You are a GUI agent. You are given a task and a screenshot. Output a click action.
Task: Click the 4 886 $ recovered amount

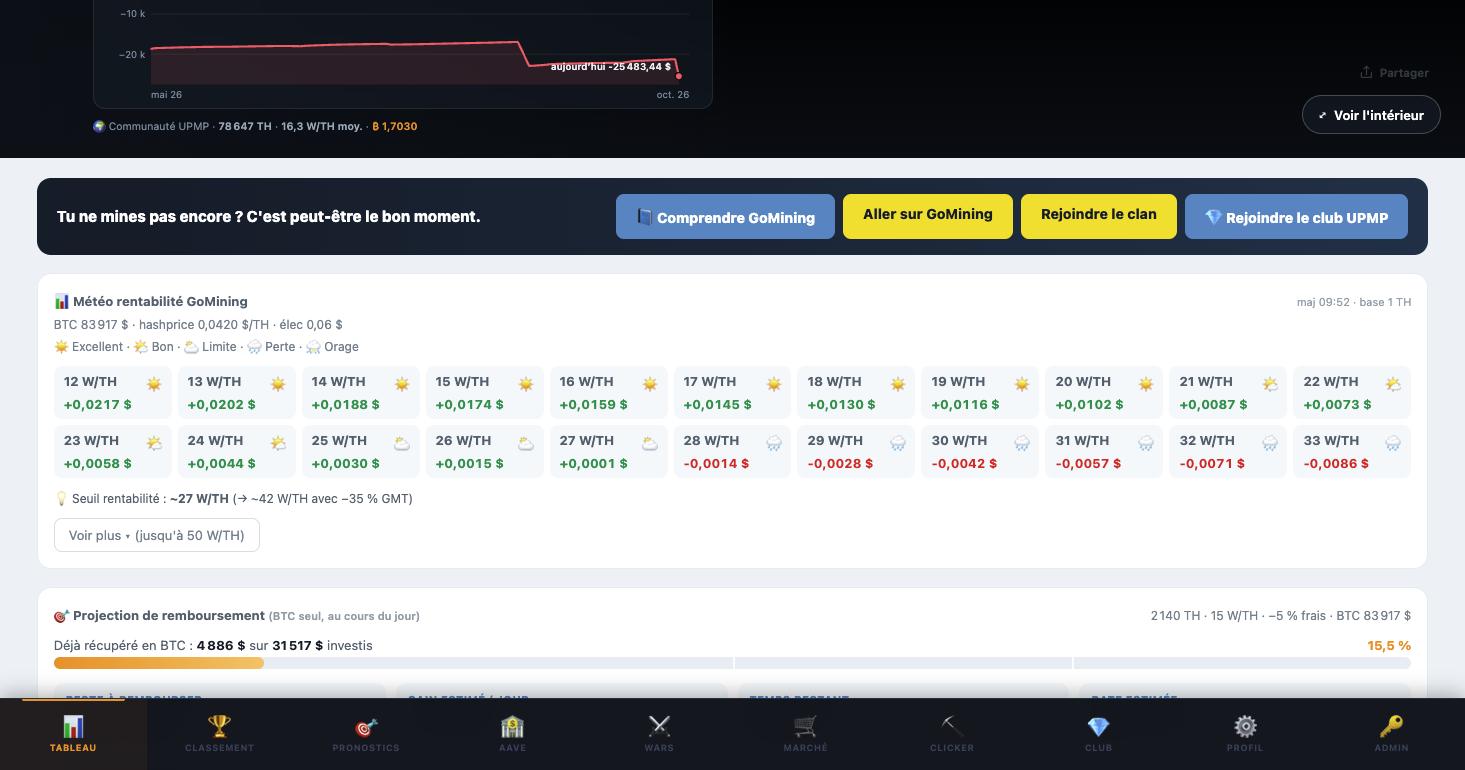tap(221, 646)
